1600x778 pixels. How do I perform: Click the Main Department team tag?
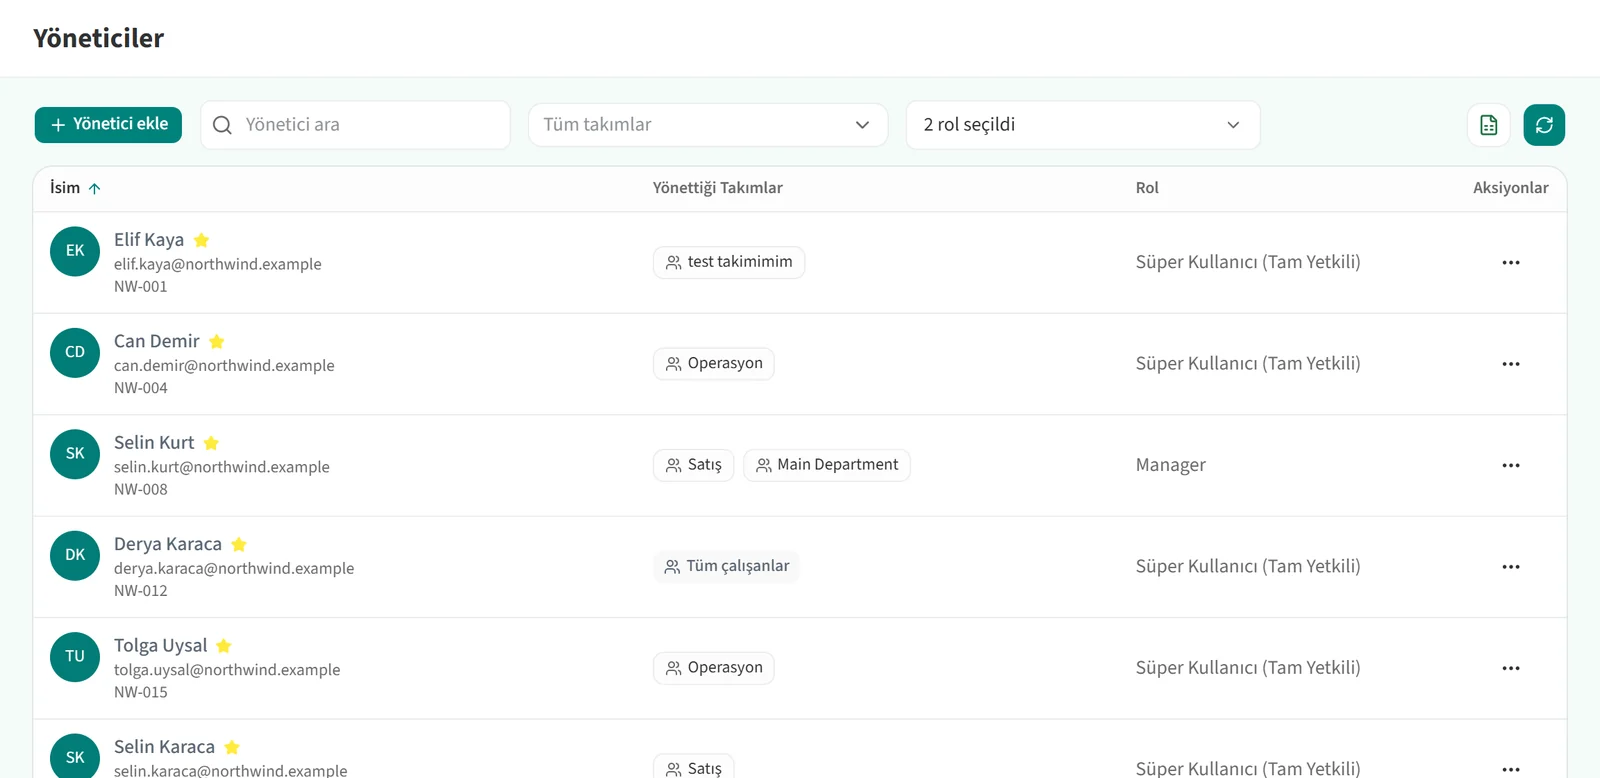tap(827, 465)
